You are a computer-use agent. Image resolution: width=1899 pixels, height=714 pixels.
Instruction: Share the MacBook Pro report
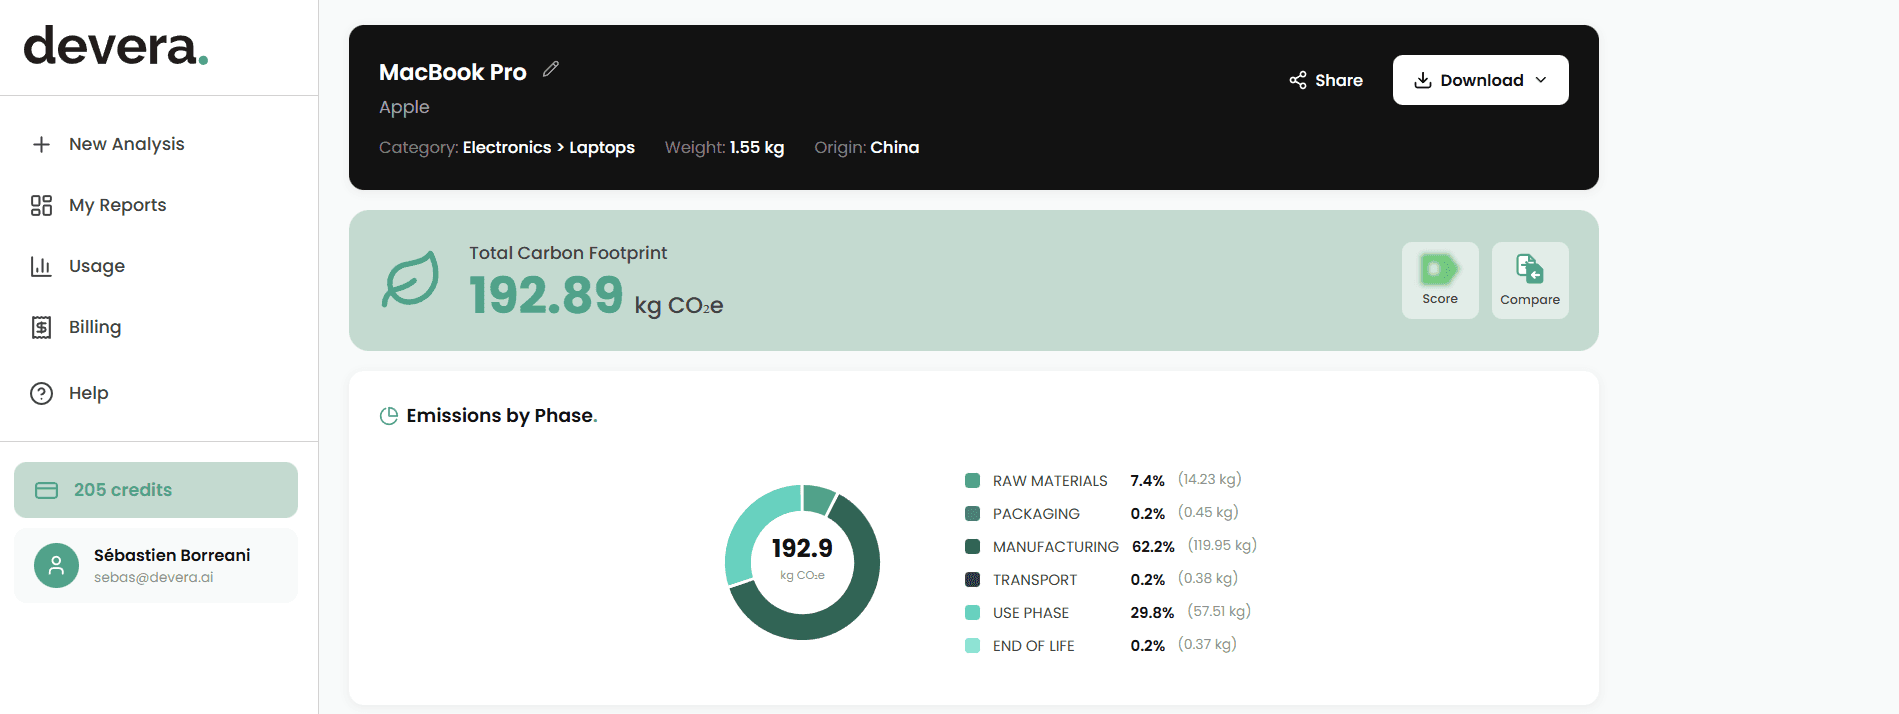click(1326, 80)
